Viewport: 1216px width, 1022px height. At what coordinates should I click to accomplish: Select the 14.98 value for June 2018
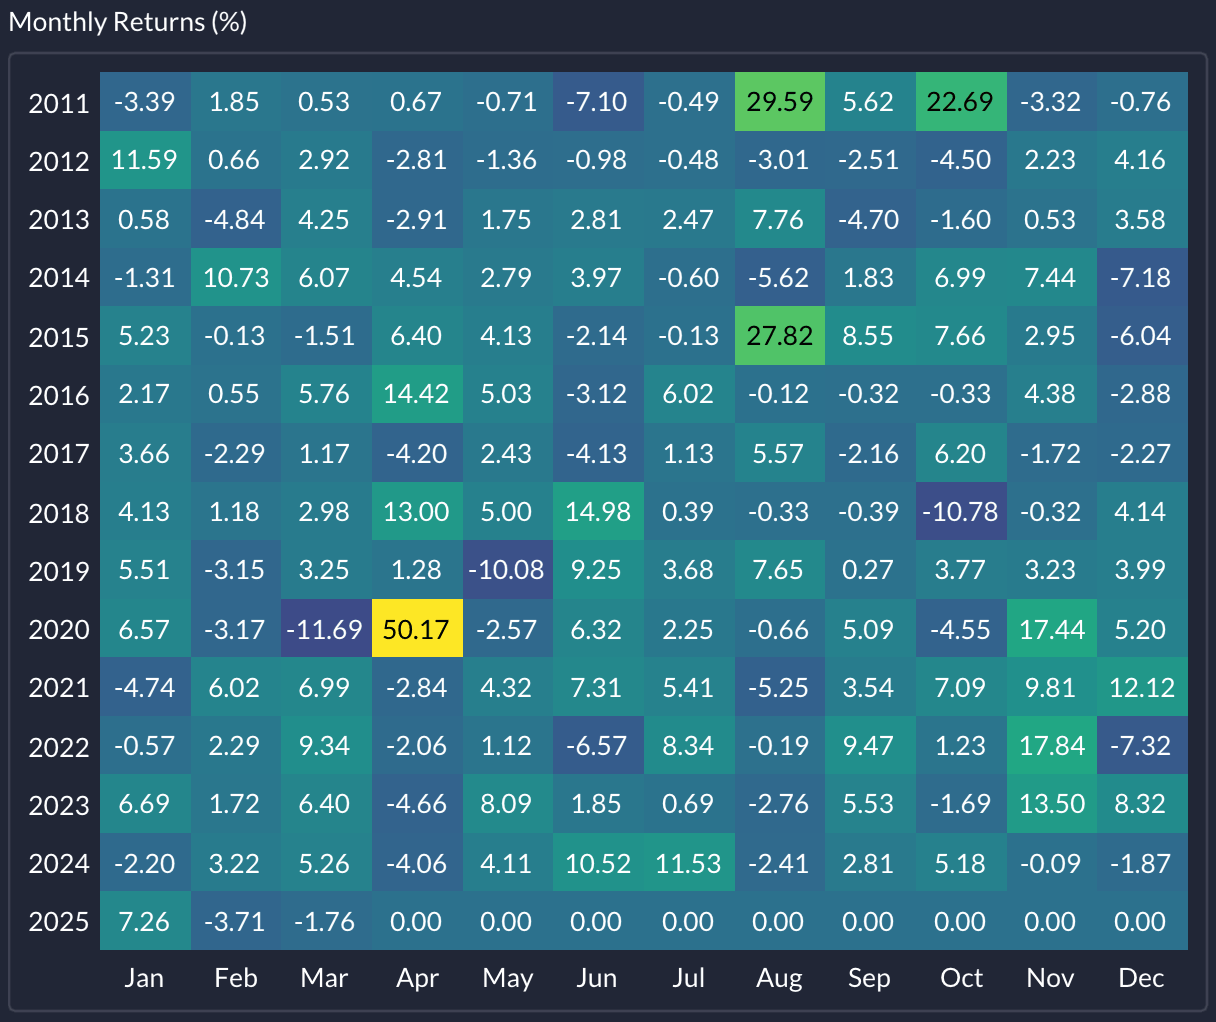[x=598, y=512]
